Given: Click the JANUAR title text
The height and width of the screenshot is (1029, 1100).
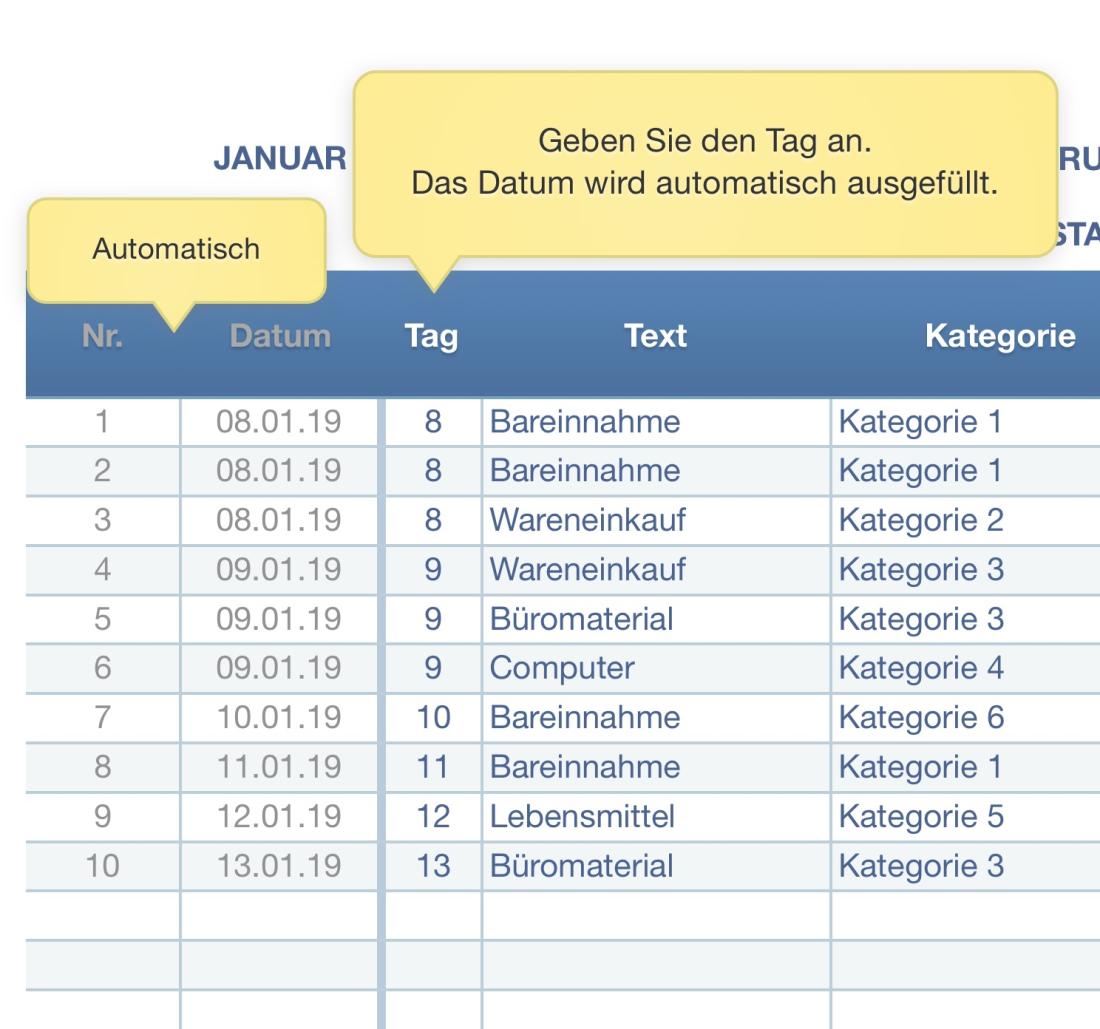Looking at the screenshot, I should [x=280, y=157].
